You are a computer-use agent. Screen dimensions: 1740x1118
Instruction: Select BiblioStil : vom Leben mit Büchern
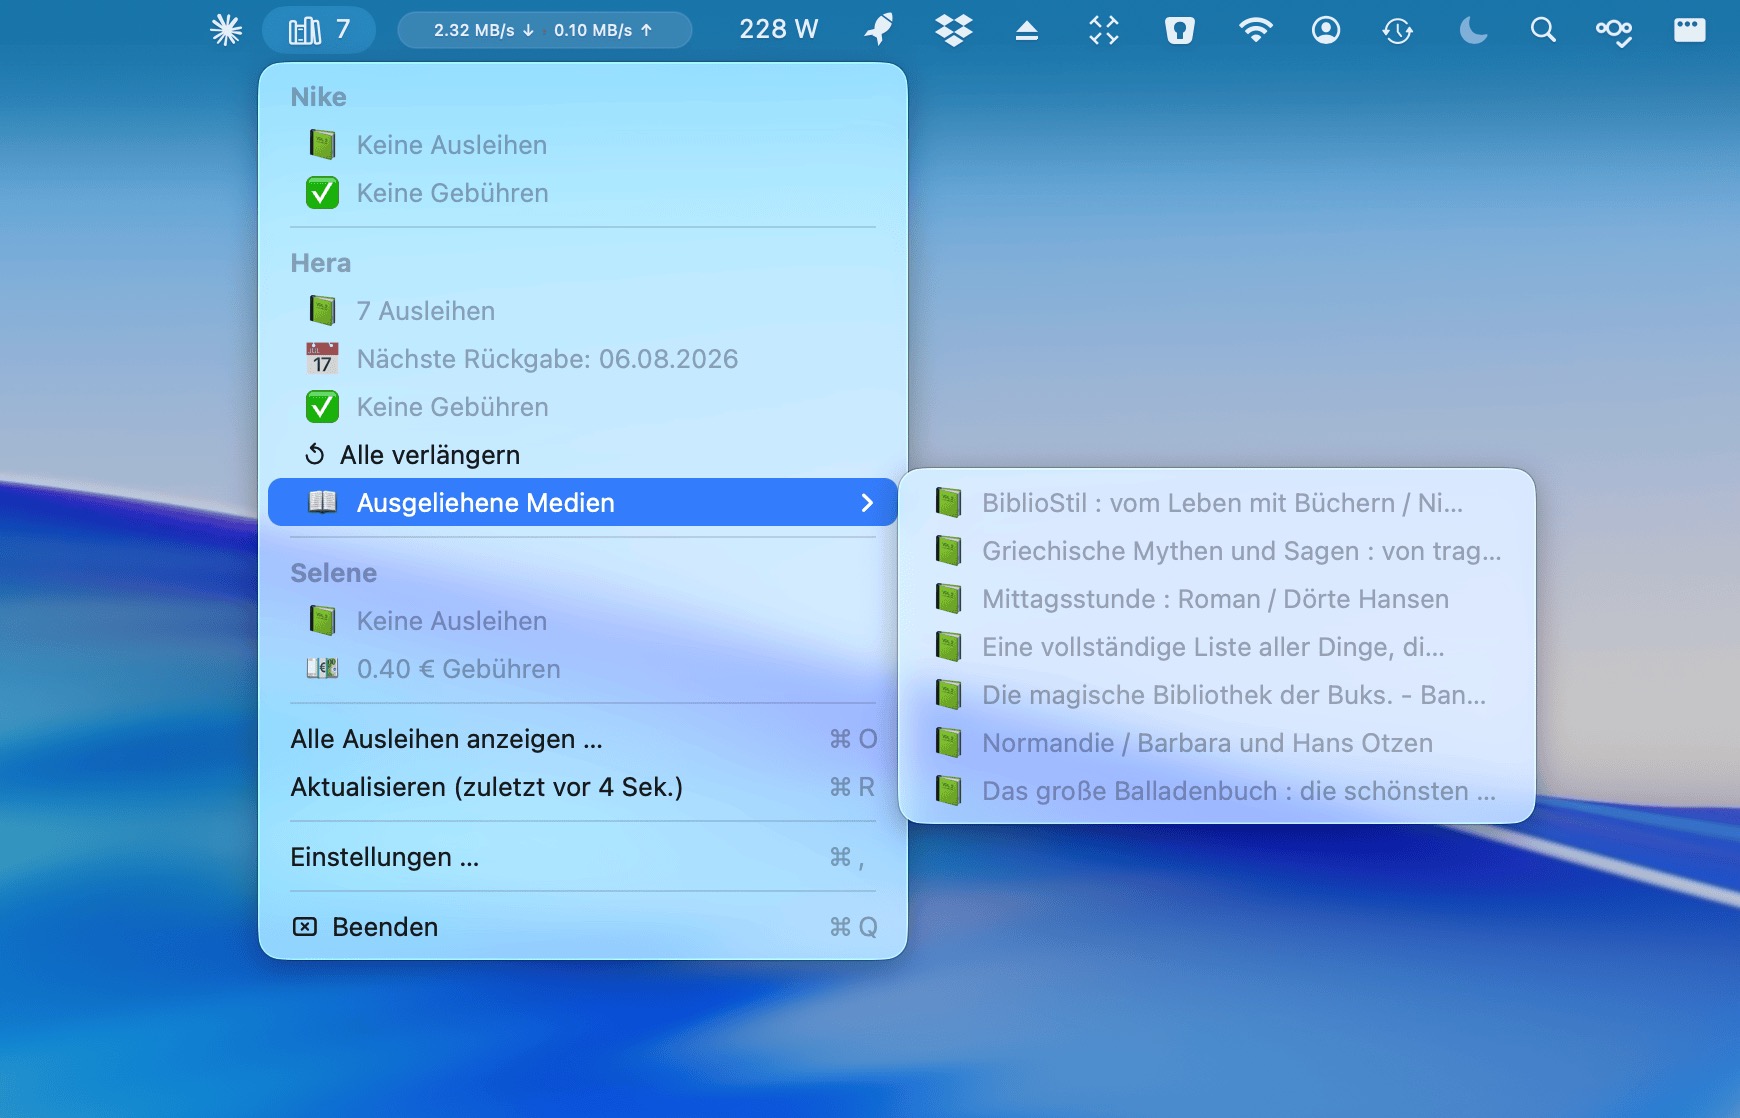[1217, 503]
